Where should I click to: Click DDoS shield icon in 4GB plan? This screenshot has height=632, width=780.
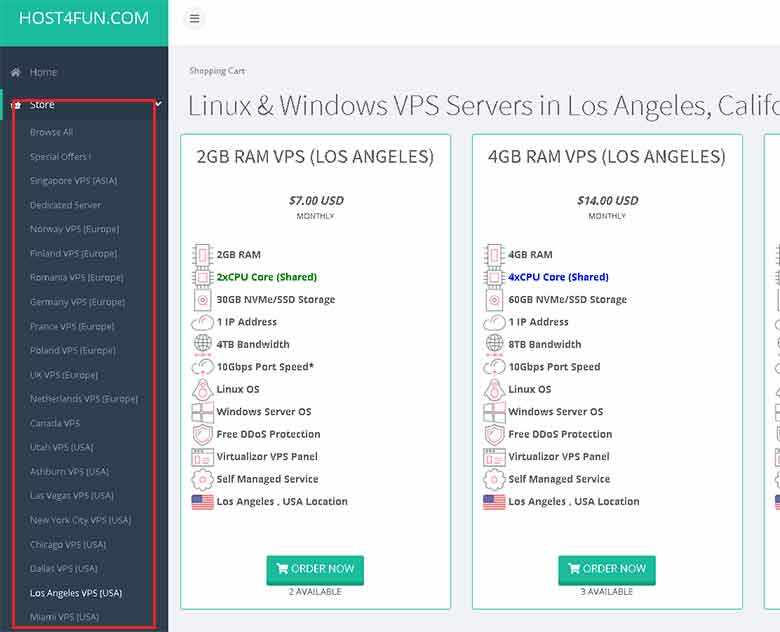pyautogui.click(x=494, y=434)
